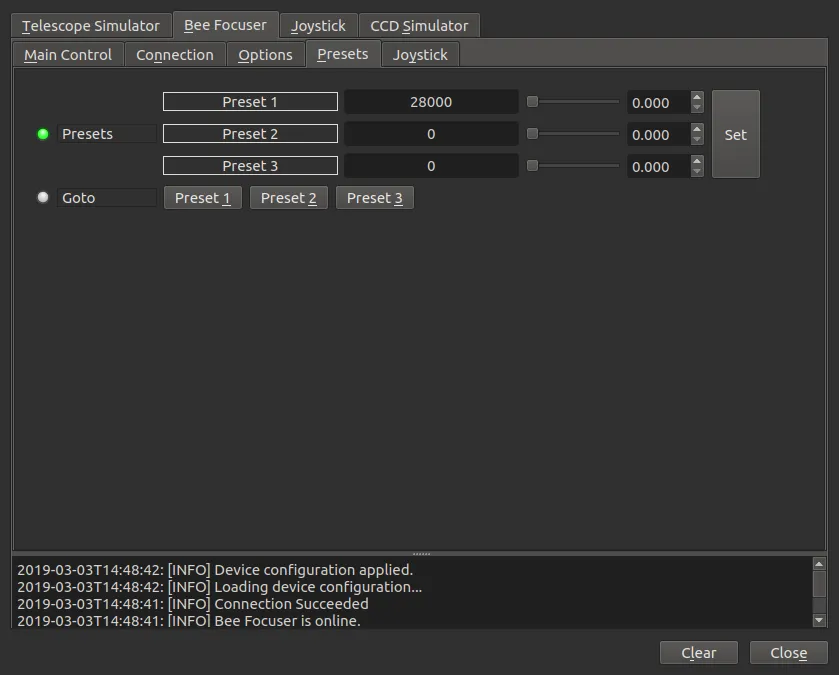Open the Connection sub-tab

[175, 55]
